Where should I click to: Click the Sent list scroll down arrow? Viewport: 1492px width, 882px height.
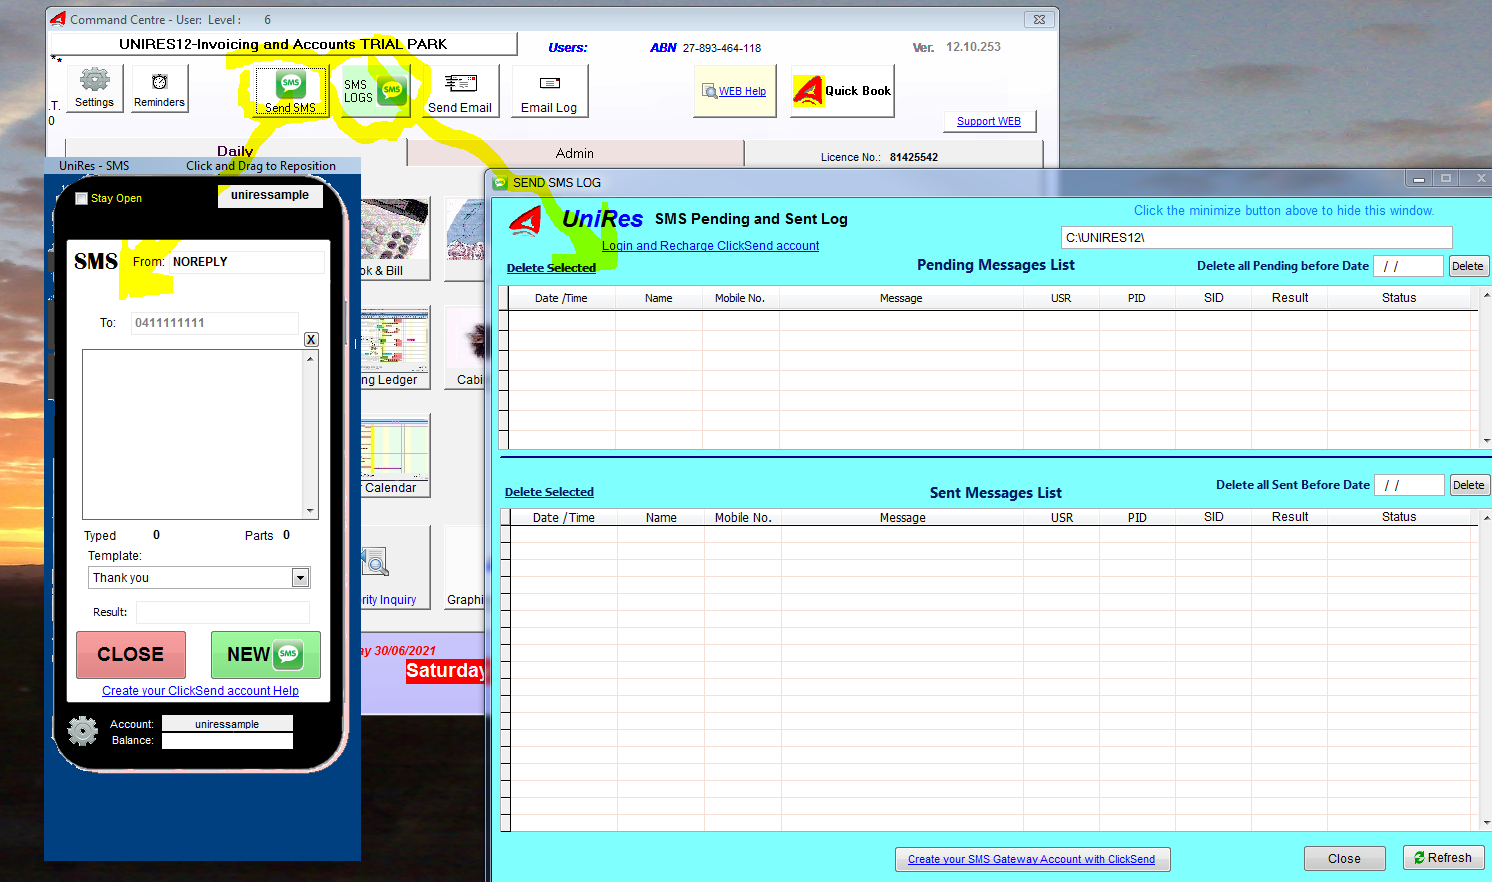click(x=1486, y=823)
